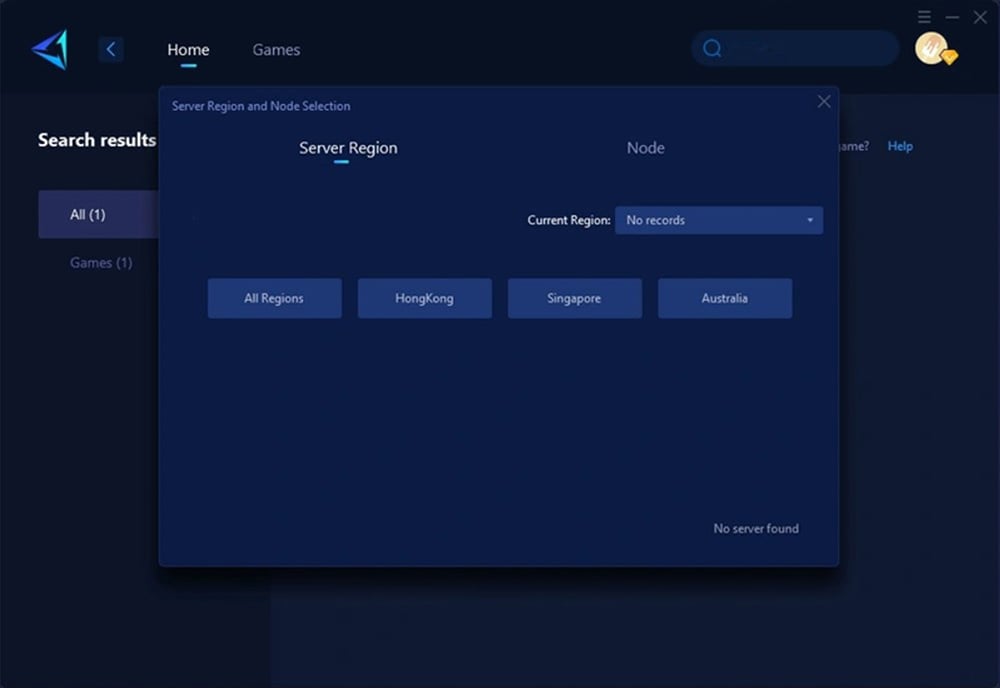Switch to the Server Region tab

point(348,148)
